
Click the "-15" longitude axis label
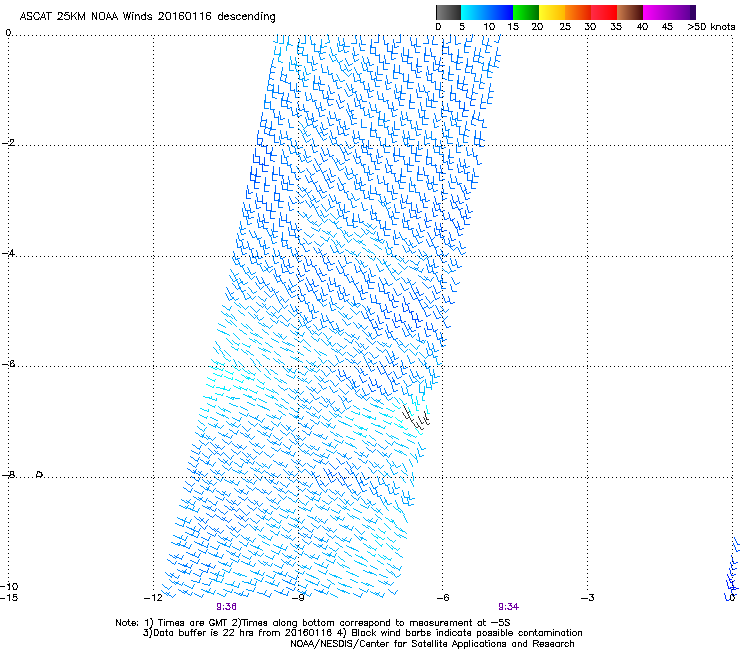[x=9, y=598]
